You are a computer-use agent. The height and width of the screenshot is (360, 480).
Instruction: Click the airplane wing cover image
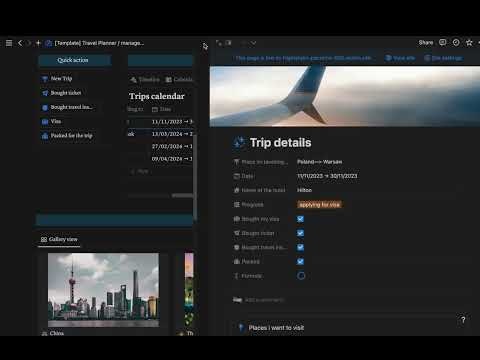tap(345, 96)
